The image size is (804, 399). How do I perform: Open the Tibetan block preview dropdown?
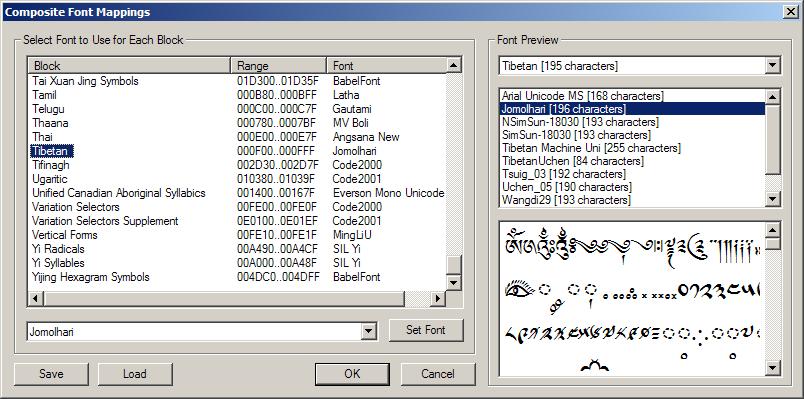pyautogui.click(x=772, y=66)
